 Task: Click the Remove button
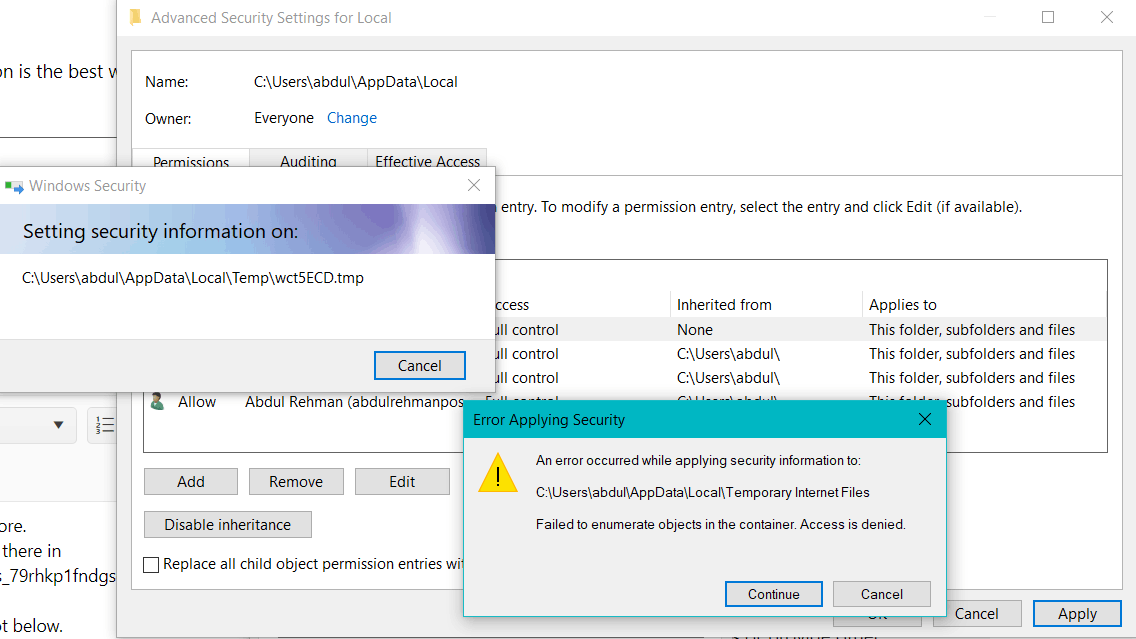click(x=296, y=481)
